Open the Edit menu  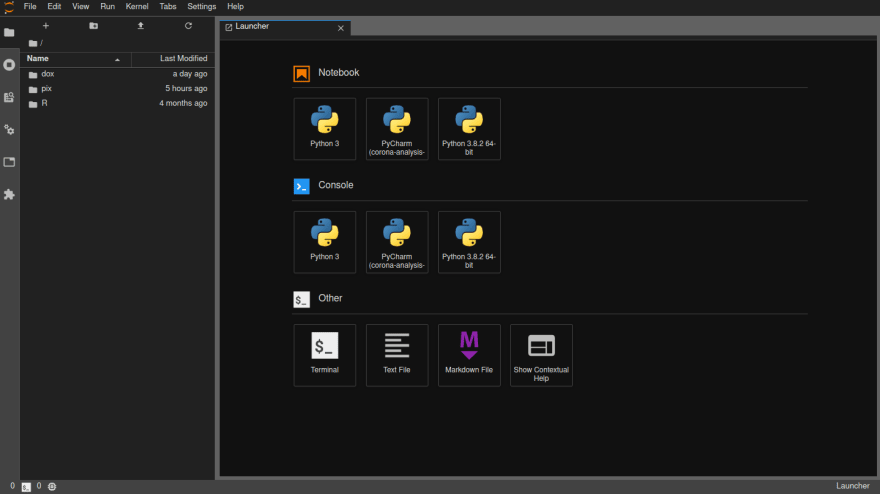[x=54, y=7]
